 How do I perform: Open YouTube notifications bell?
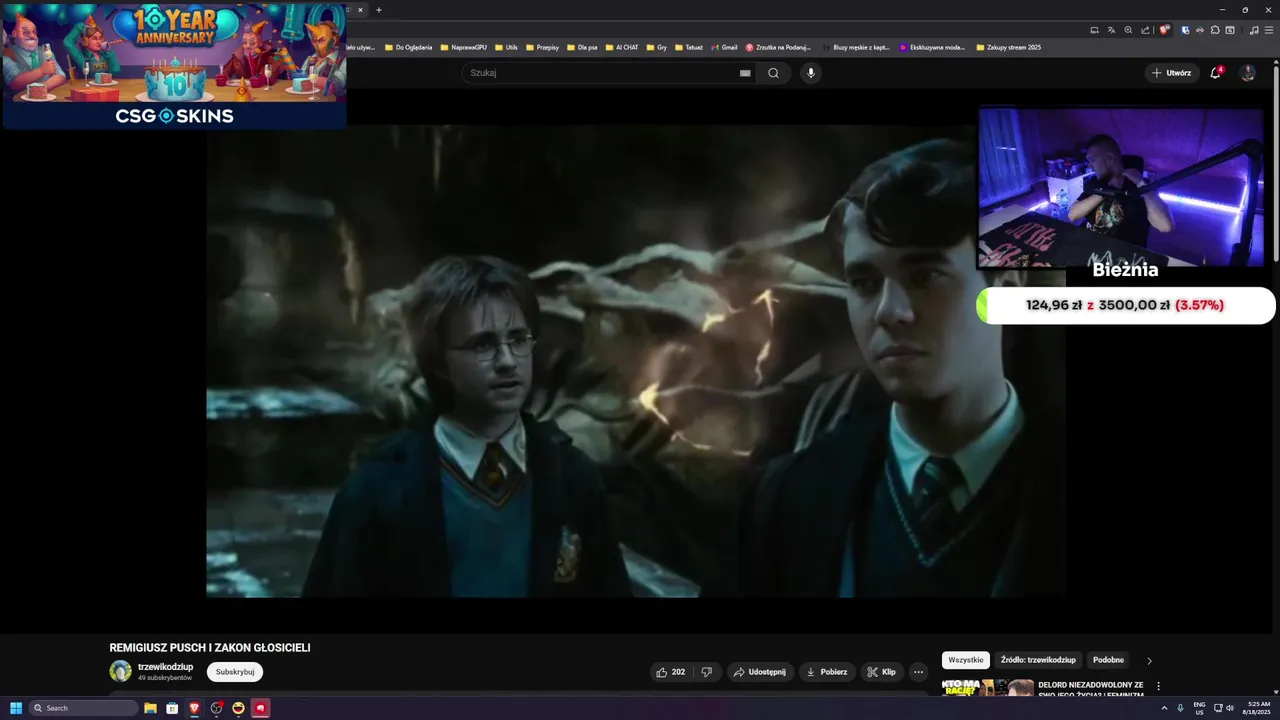[1216, 73]
